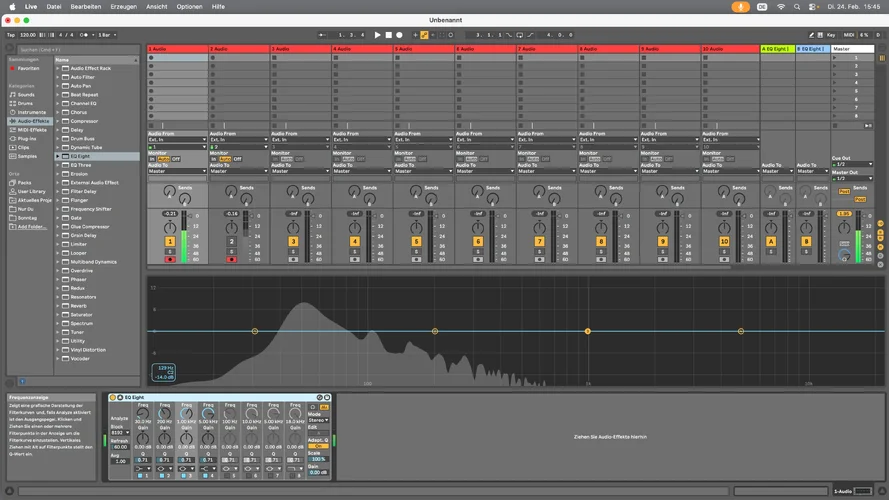Expand the Compressor entry in the browser

59,121
